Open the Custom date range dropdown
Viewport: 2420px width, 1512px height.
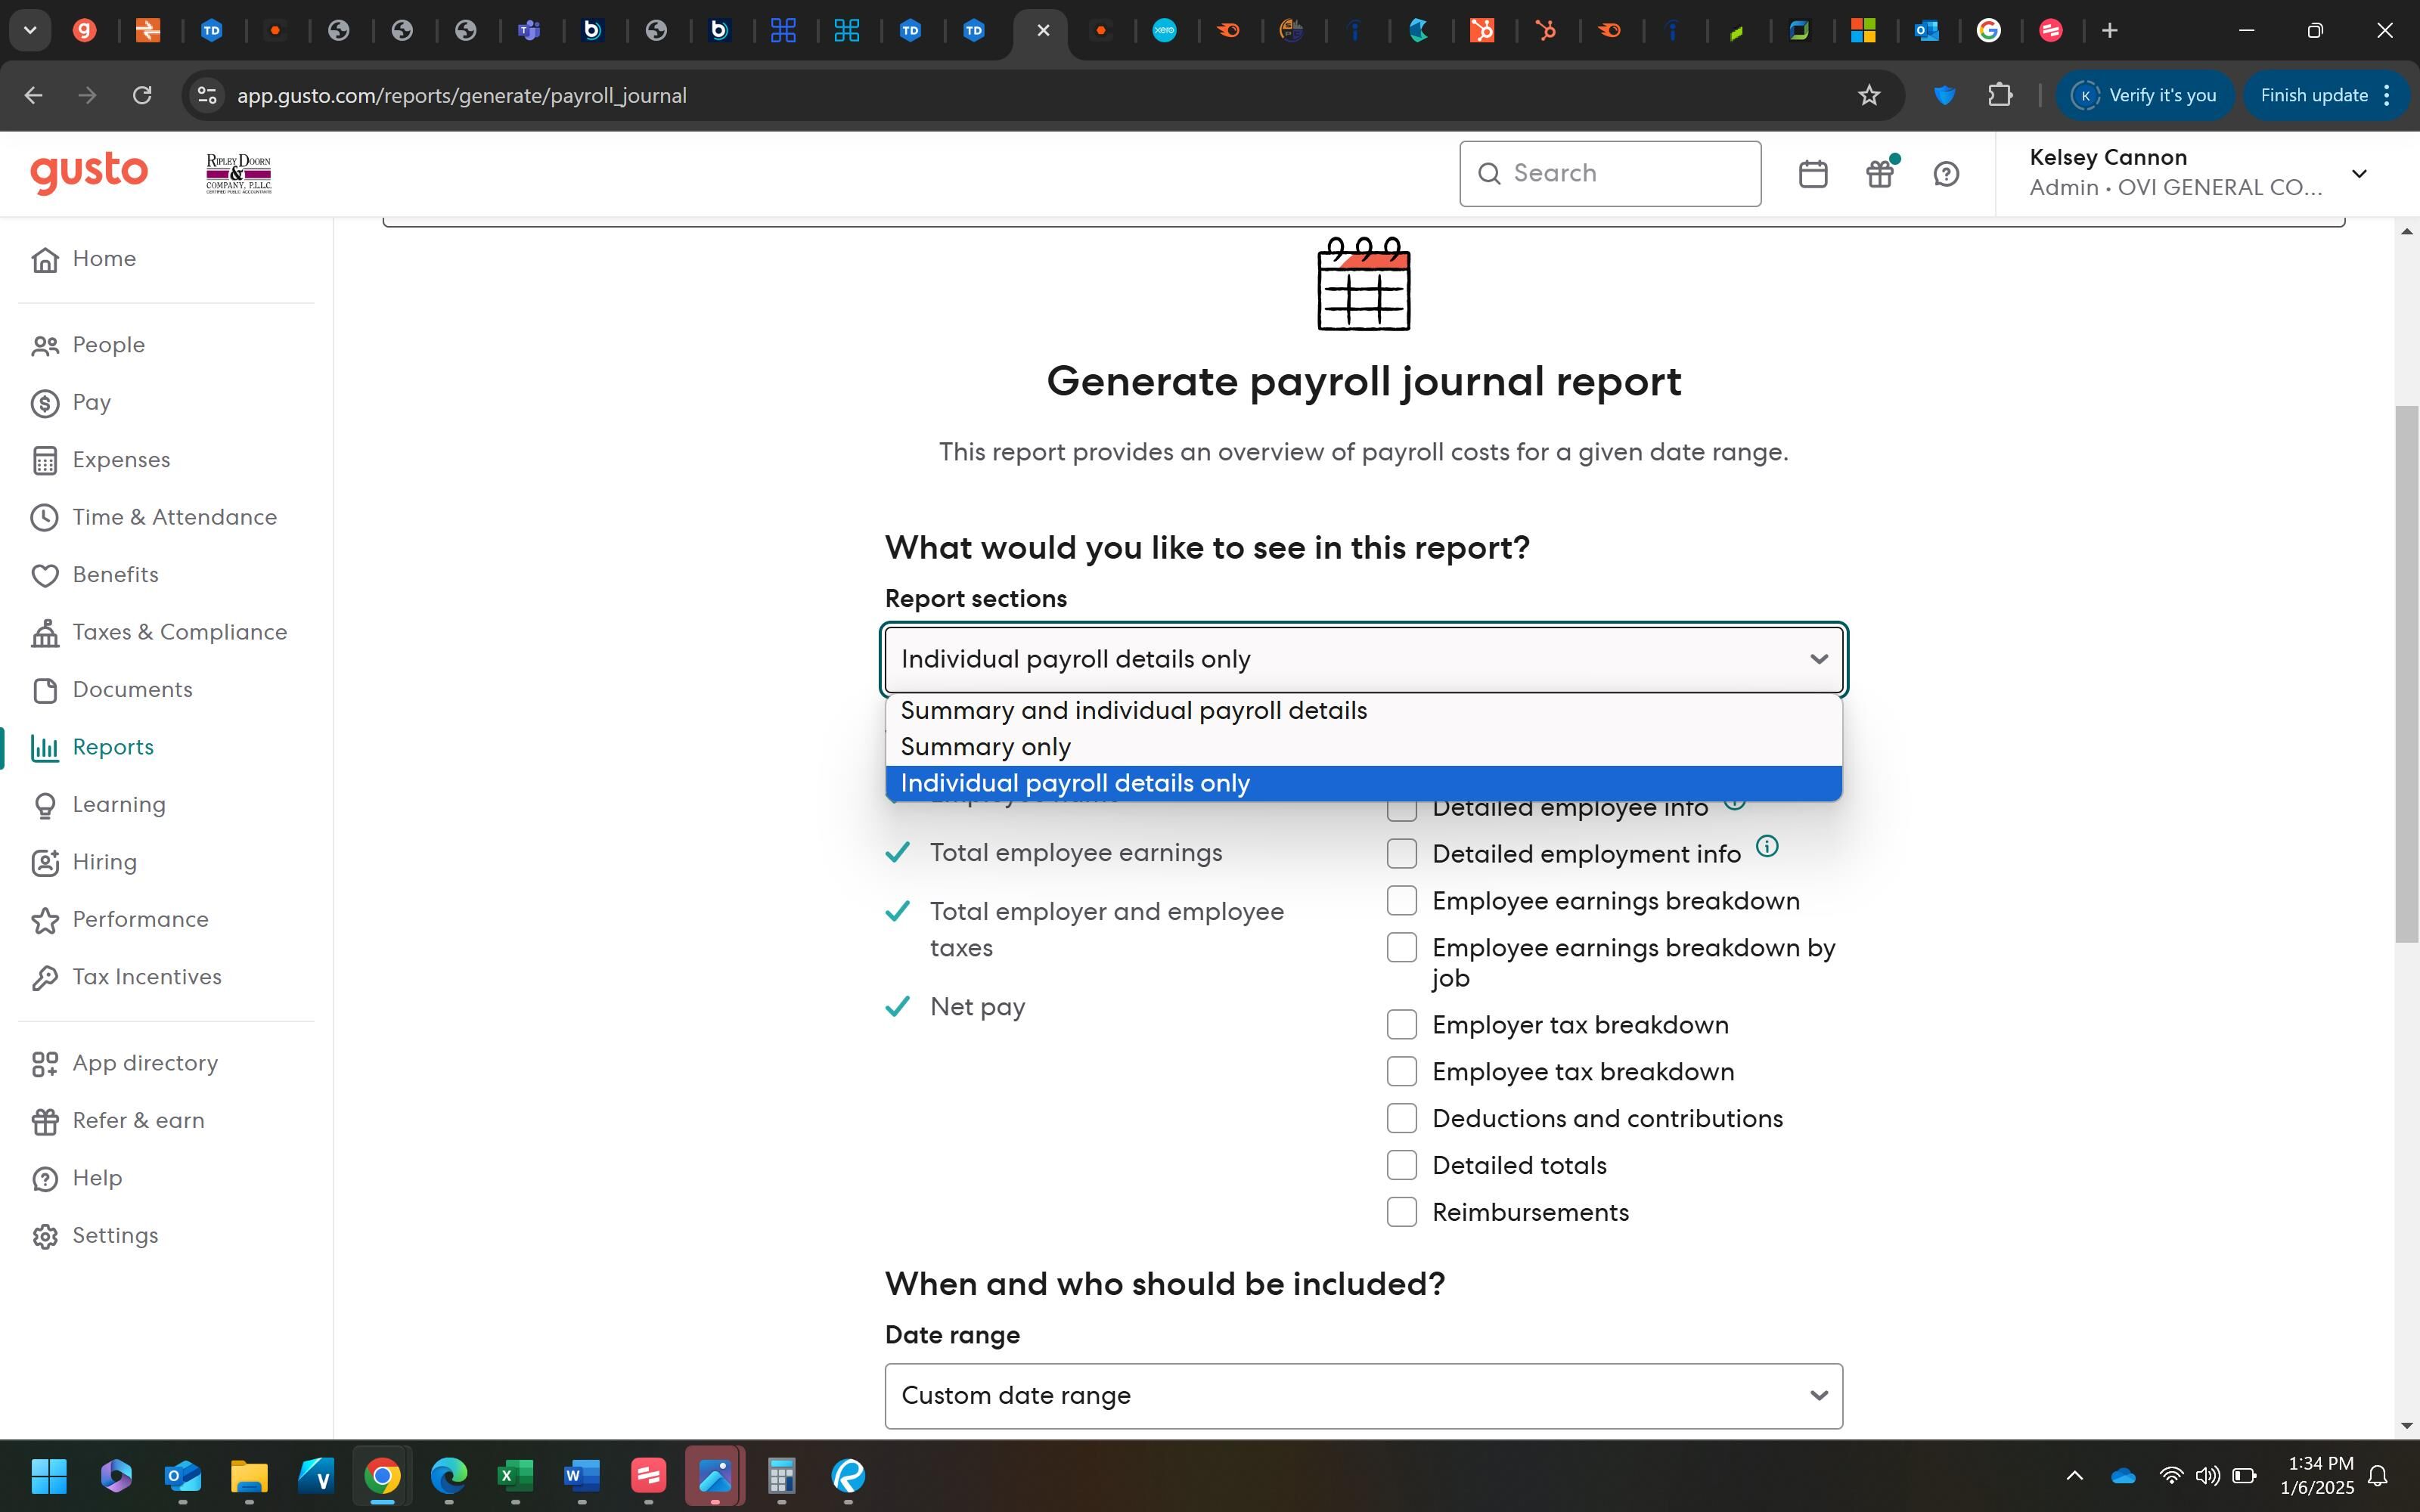[1362, 1395]
